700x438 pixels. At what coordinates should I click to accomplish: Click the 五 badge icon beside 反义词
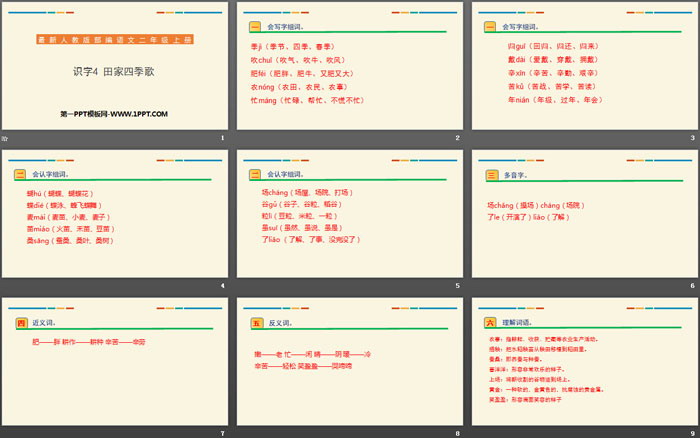pos(256,323)
